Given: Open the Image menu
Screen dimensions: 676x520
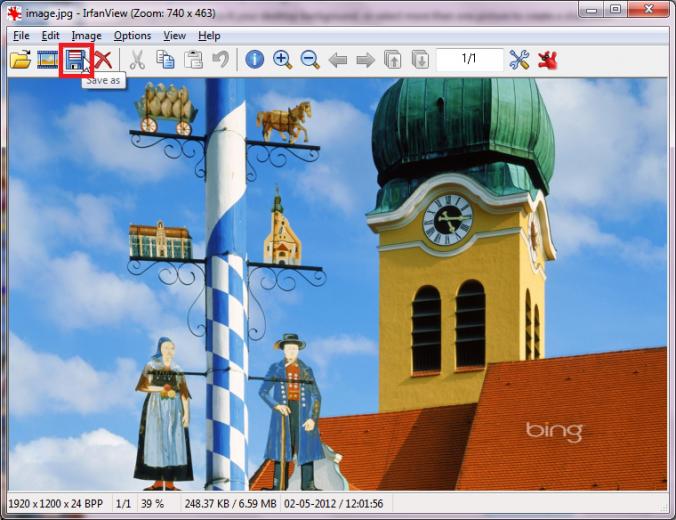Looking at the screenshot, I should (x=86, y=36).
